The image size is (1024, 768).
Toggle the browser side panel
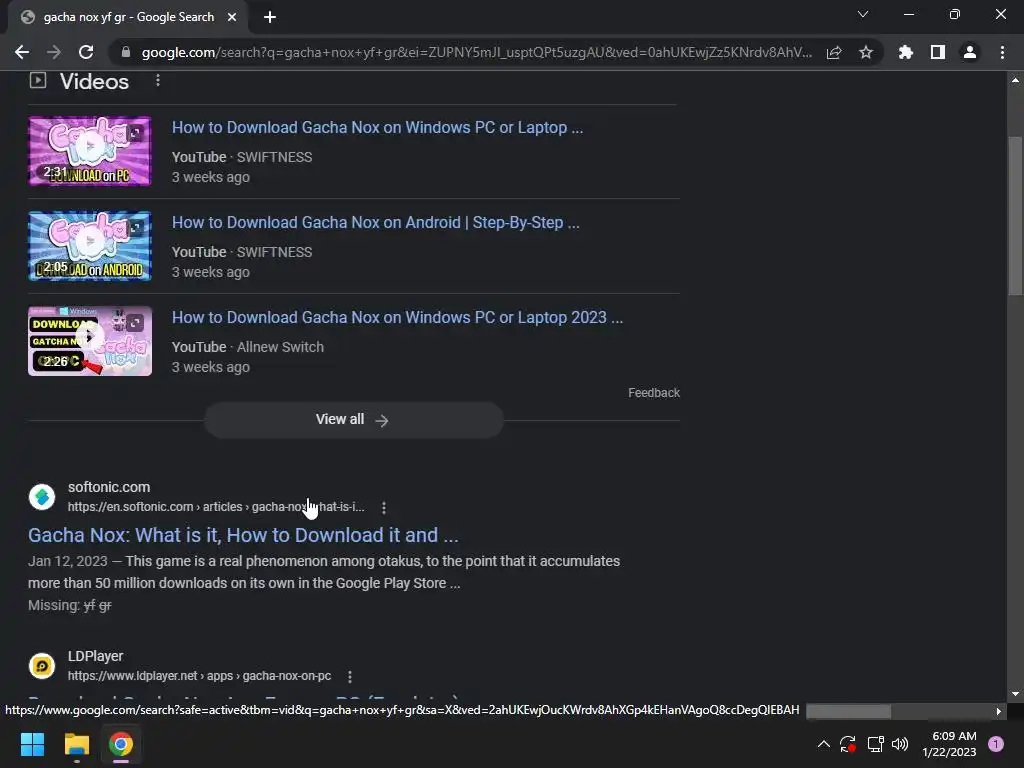938,52
